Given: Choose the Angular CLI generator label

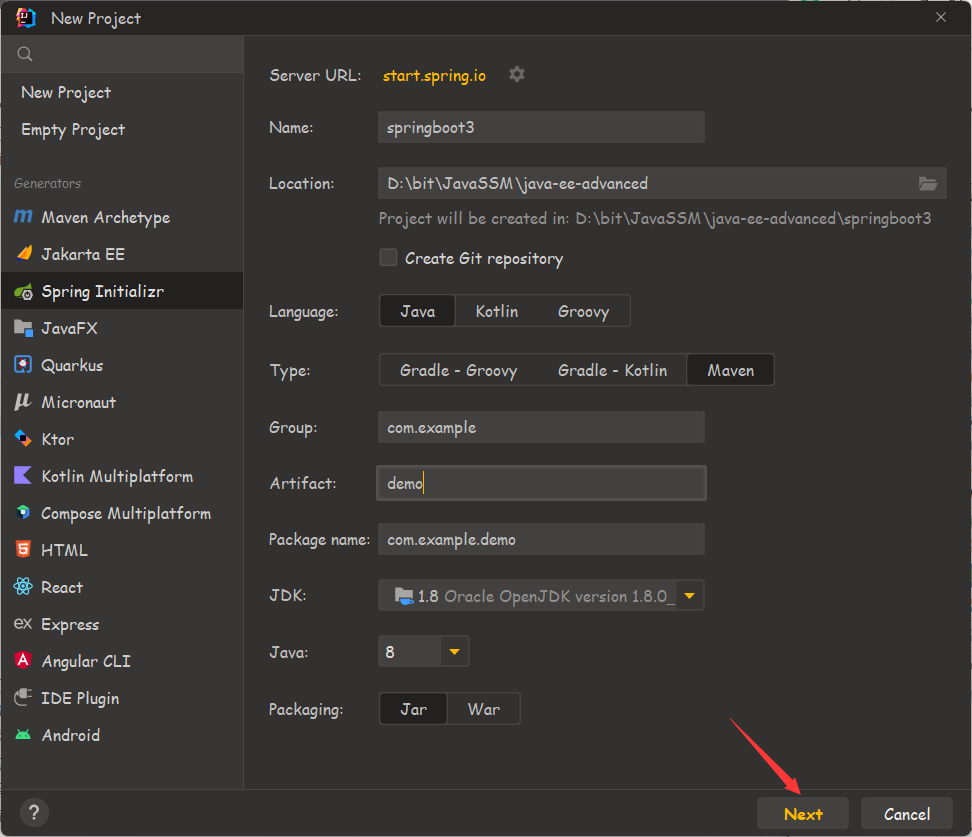Looking at the screenshot, I should tap(86, 661).
